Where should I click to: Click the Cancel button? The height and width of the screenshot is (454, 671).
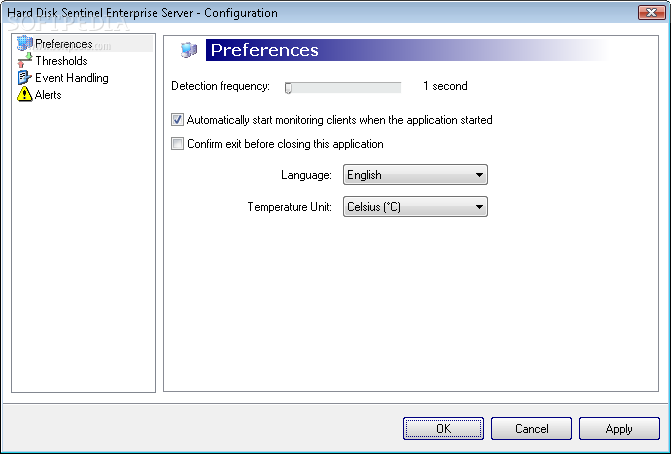pyautogui.click(x=531, y=429)
